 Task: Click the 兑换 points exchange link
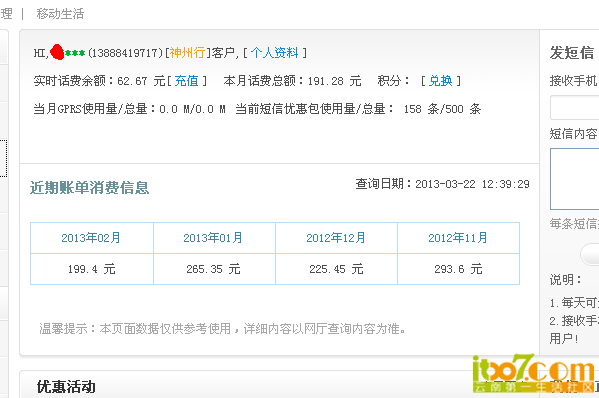point(440,81)
